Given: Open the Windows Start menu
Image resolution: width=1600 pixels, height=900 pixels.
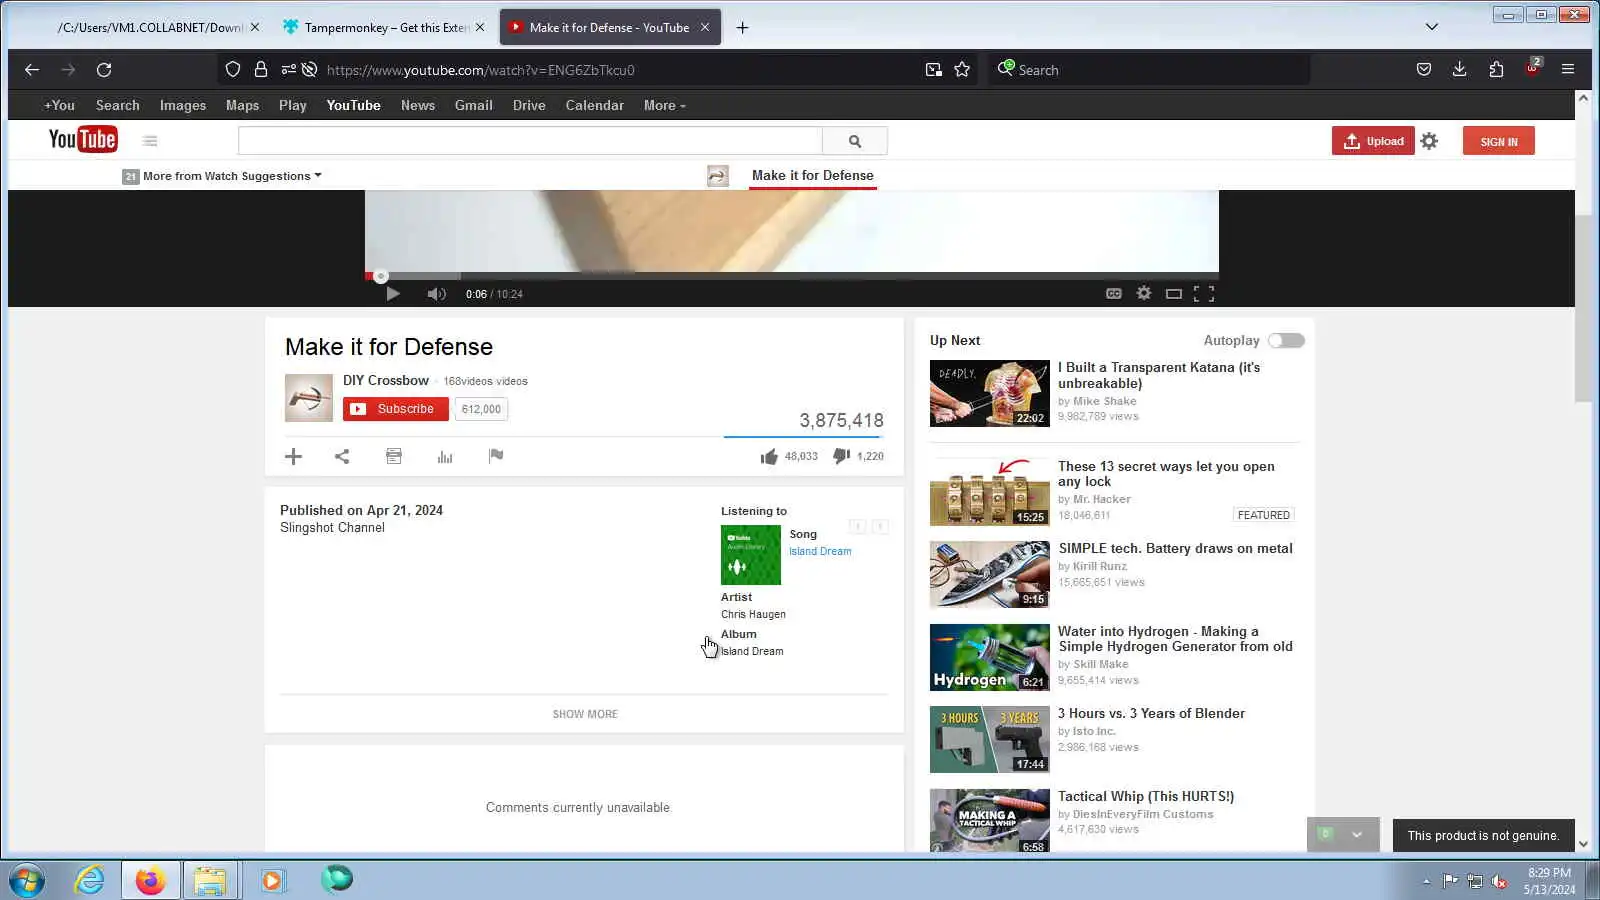Looking at the screenshot, I should click(27, 881).
